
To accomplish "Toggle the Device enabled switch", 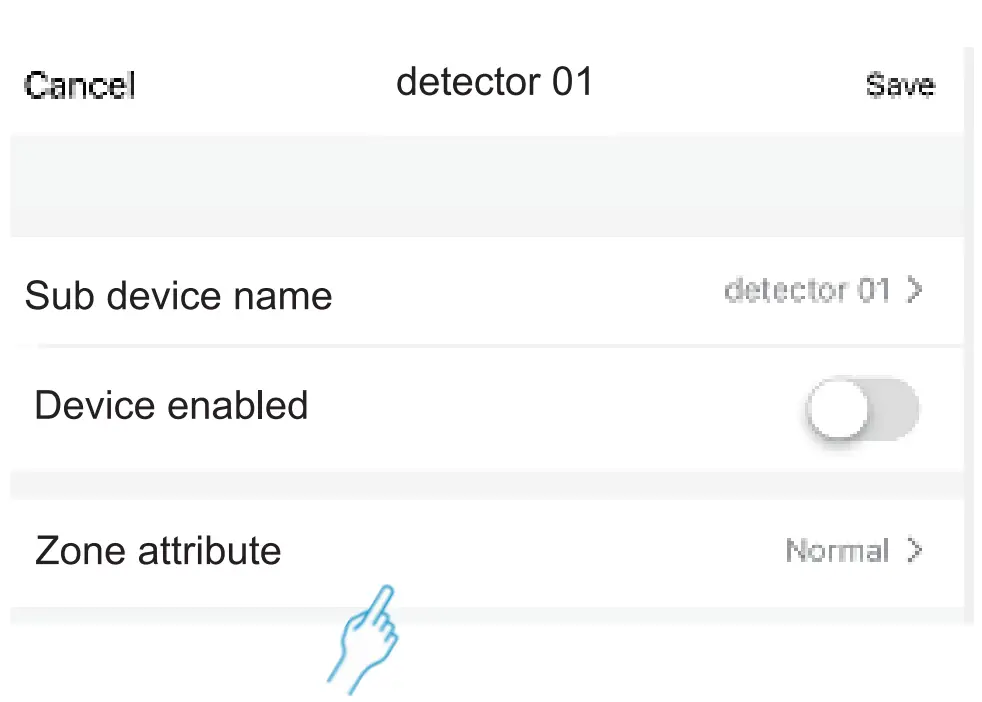I will (862, 408).
